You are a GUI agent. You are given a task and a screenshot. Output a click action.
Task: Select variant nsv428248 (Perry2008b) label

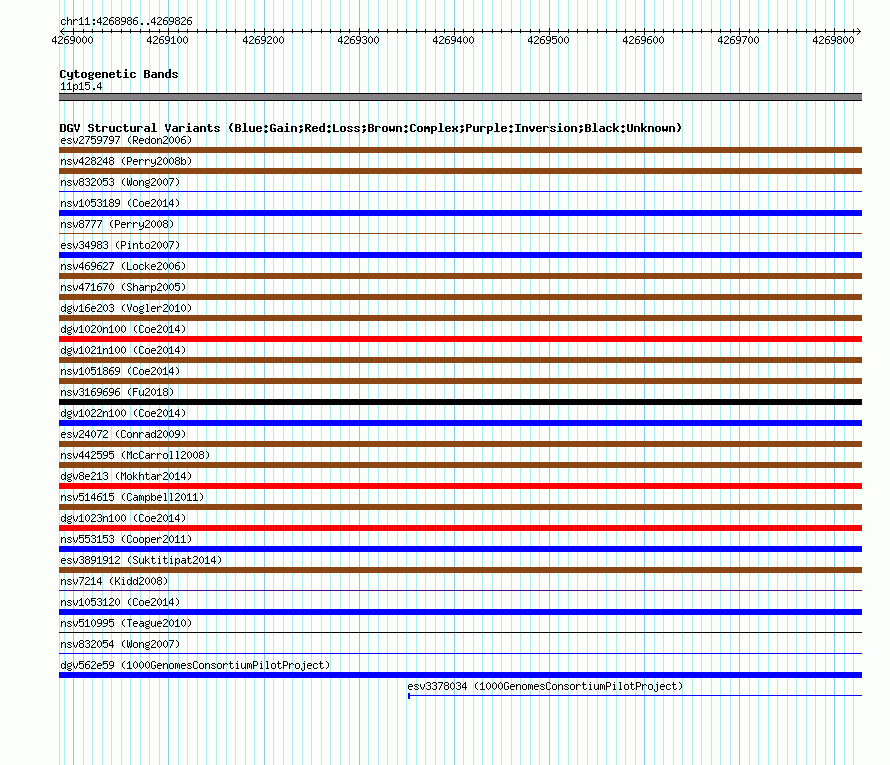coord(126,161)
